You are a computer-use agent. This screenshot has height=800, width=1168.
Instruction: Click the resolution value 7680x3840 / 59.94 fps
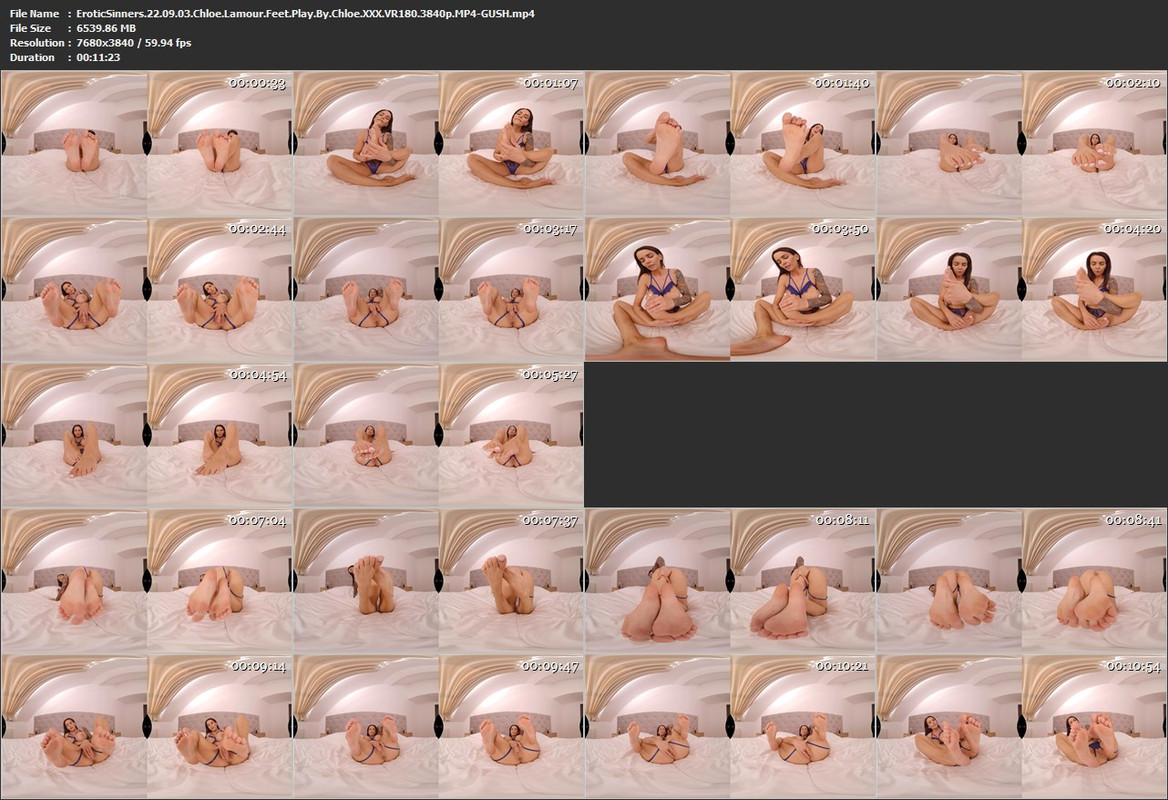tap(134, 42)
